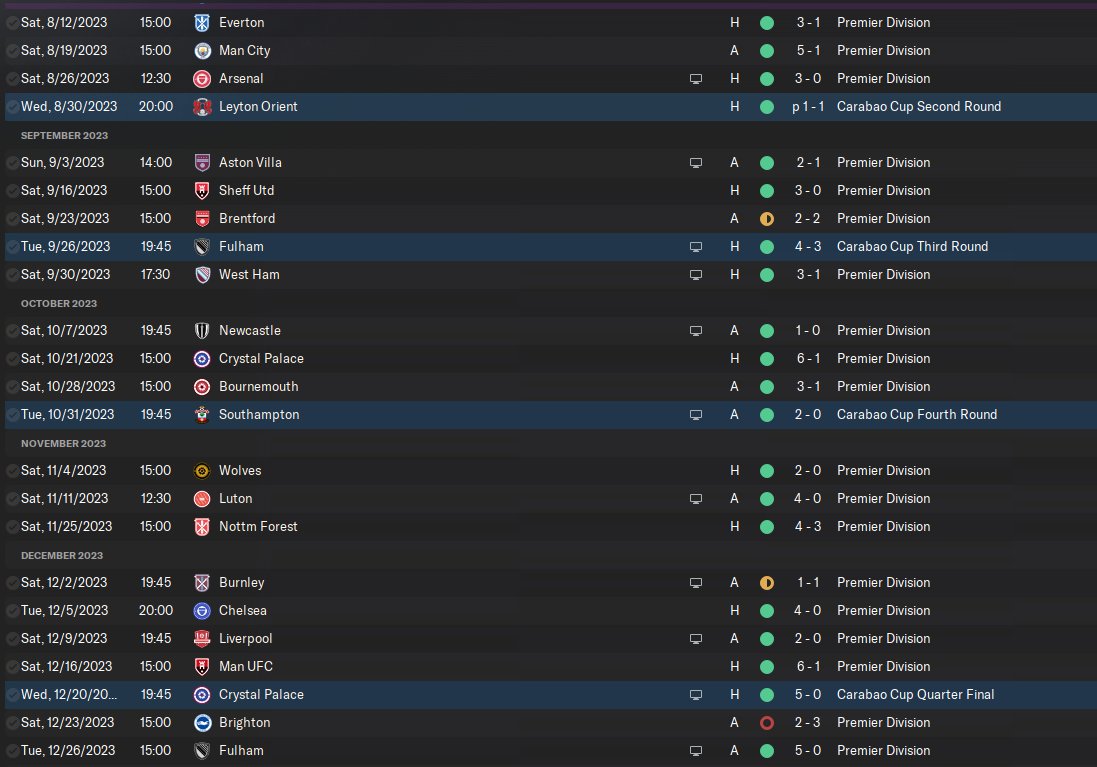Click the Everton club badge
Image resolution: width=1097 pixels, height=767 pixels.
[202, 23]
